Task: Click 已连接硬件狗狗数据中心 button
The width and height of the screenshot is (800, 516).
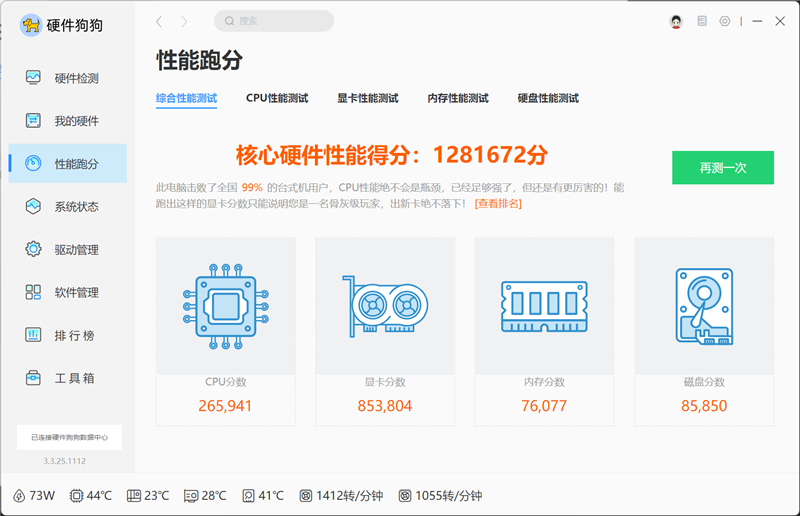Action: pos(69,437)
